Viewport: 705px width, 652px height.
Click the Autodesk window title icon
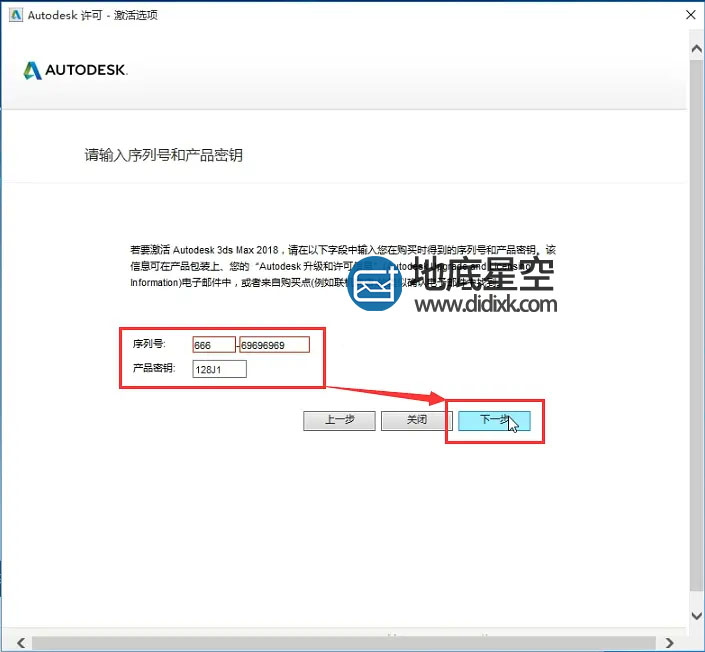coord(16,15)
